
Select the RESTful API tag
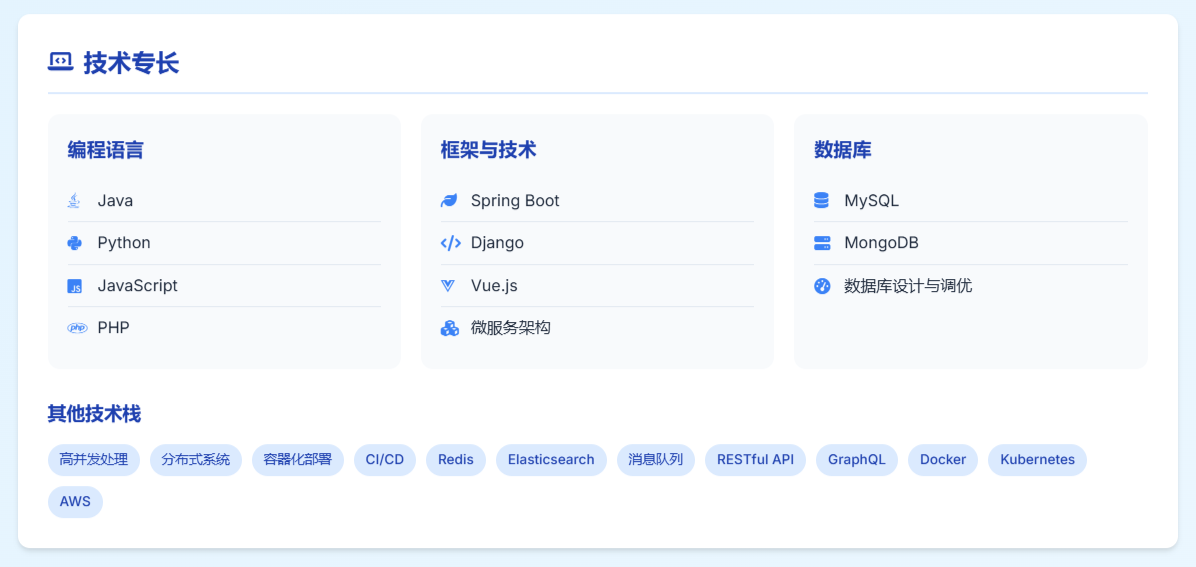[755, 460]
